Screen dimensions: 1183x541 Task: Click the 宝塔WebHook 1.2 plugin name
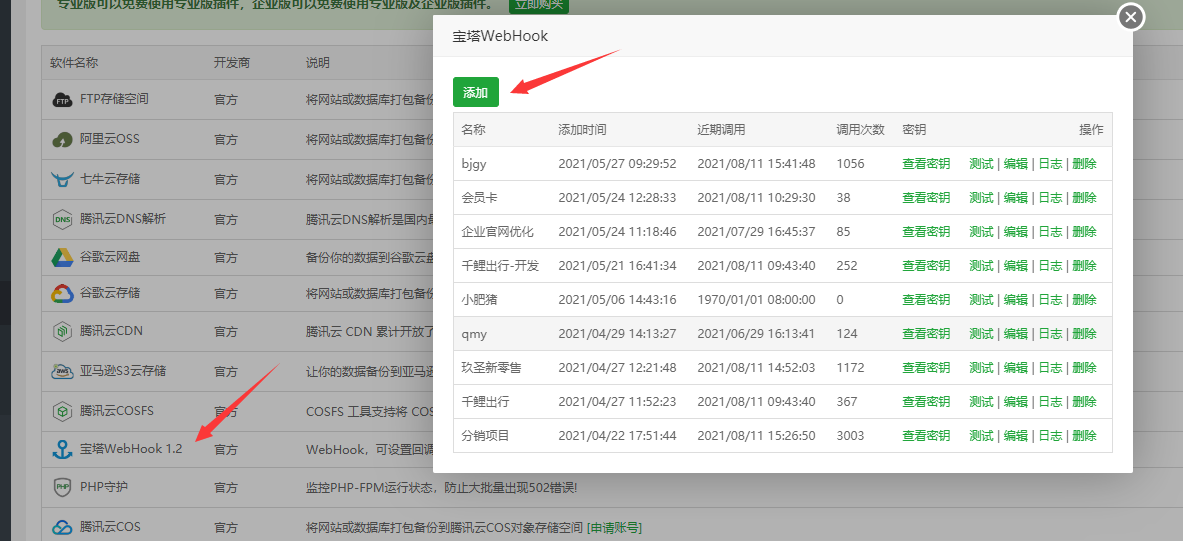[x=131, y=449]
